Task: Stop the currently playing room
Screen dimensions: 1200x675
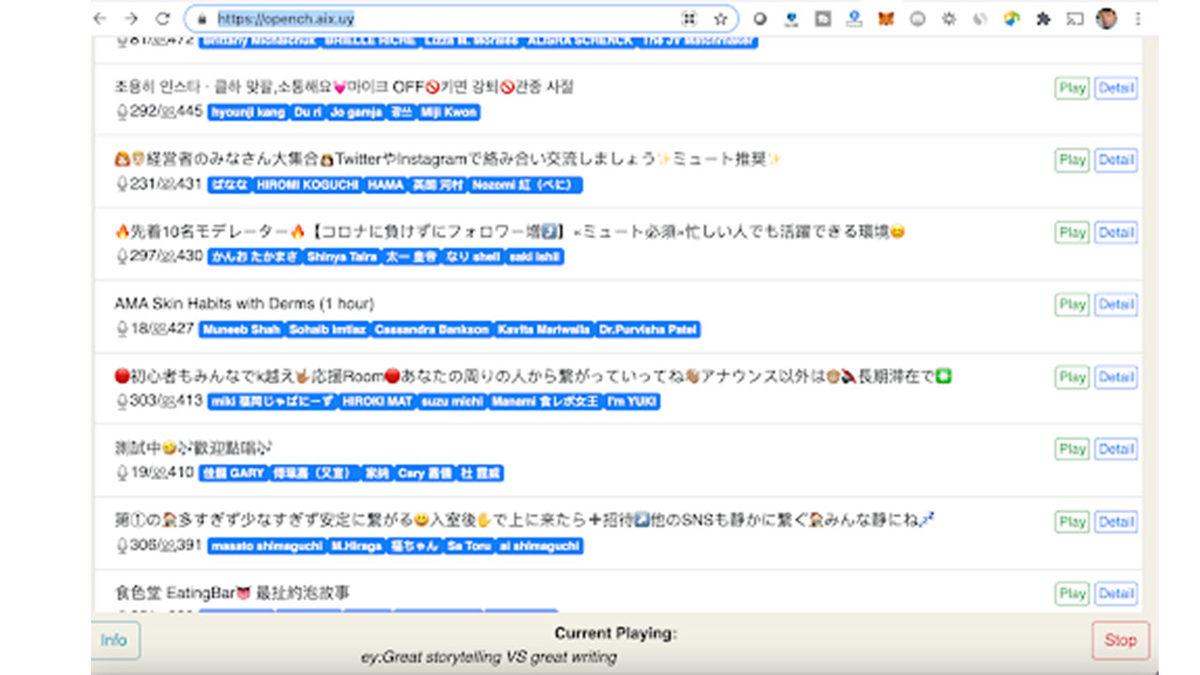Action: [1120, 640]
